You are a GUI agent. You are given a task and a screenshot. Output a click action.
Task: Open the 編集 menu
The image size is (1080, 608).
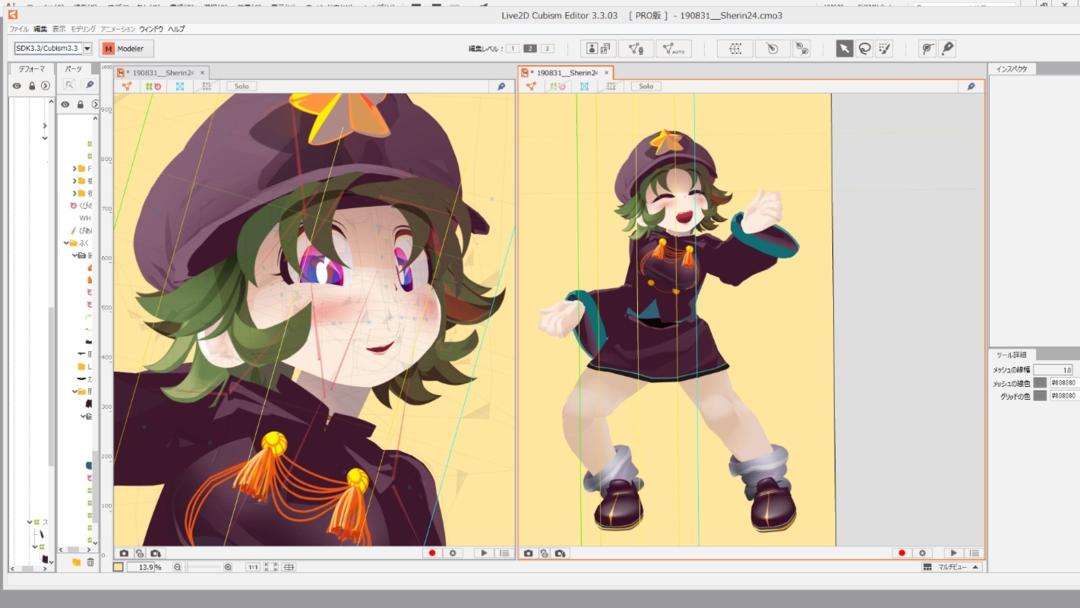pos(41,29)
